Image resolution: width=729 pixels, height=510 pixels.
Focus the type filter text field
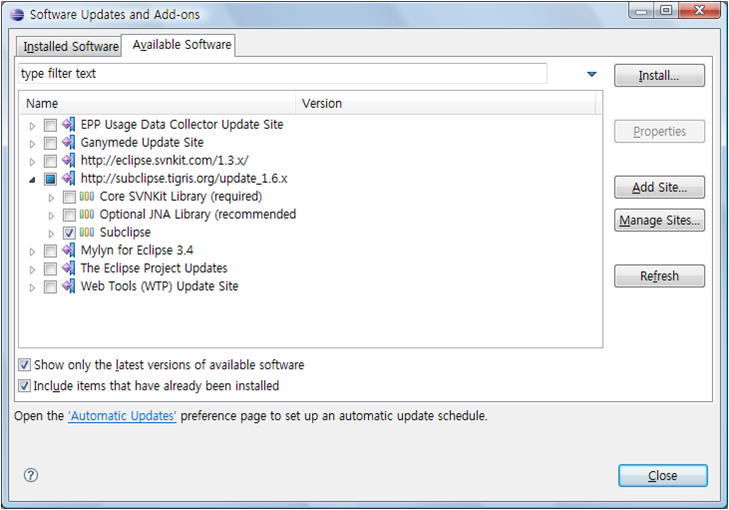click(x=283, y=73)
